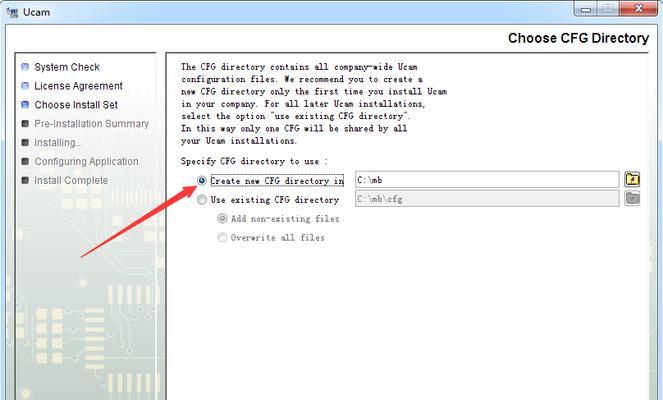Click the Install Complete step label

(71, 180)
